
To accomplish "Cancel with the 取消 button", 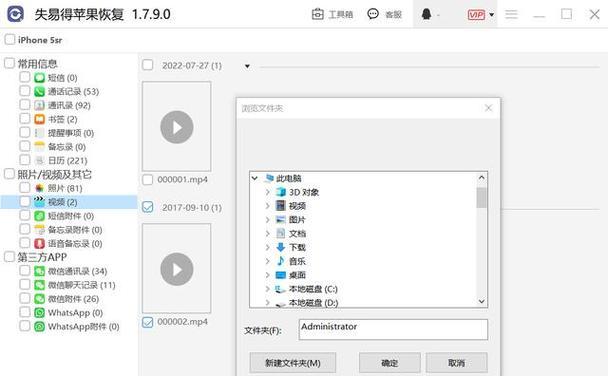I will tap(456, 363).
